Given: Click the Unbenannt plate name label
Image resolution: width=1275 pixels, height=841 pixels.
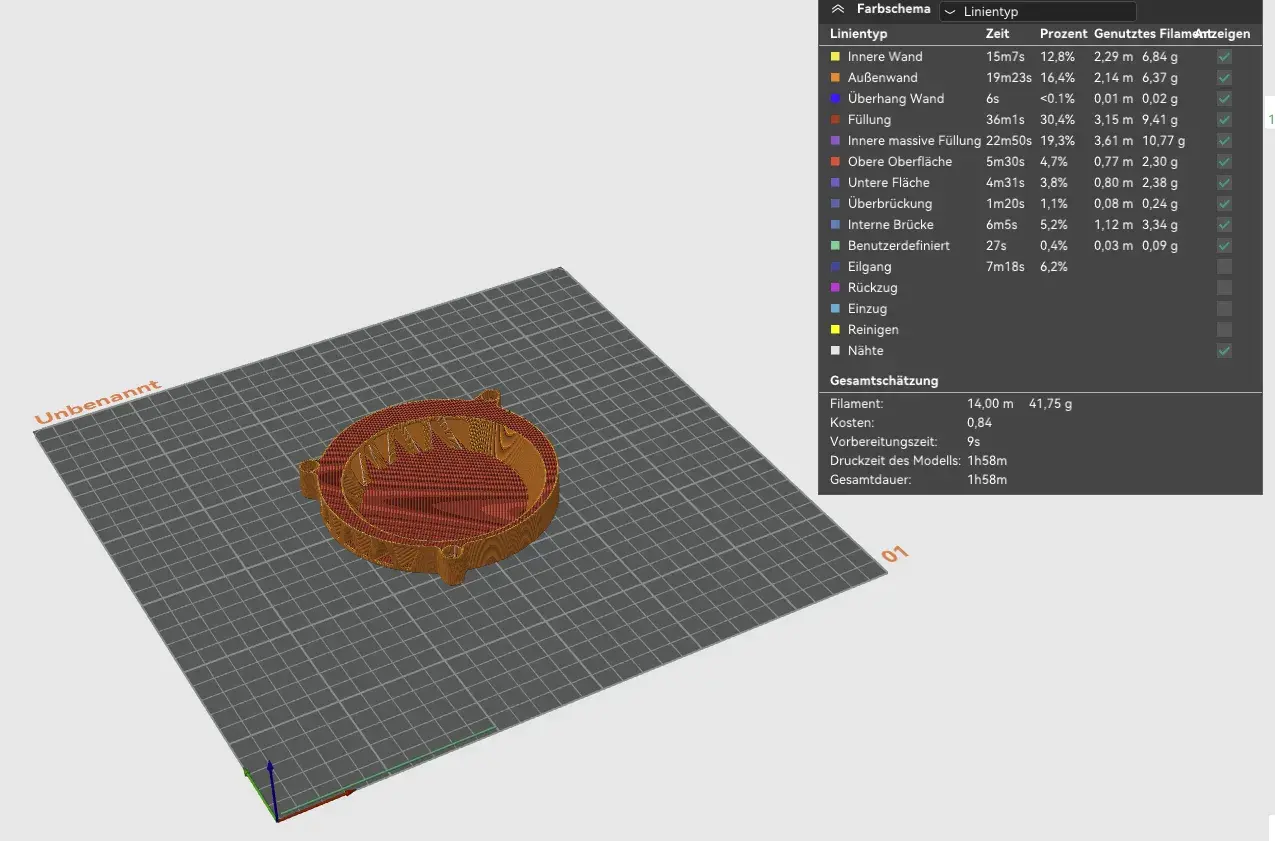Looking at the screenshot, I should point(97,400).
